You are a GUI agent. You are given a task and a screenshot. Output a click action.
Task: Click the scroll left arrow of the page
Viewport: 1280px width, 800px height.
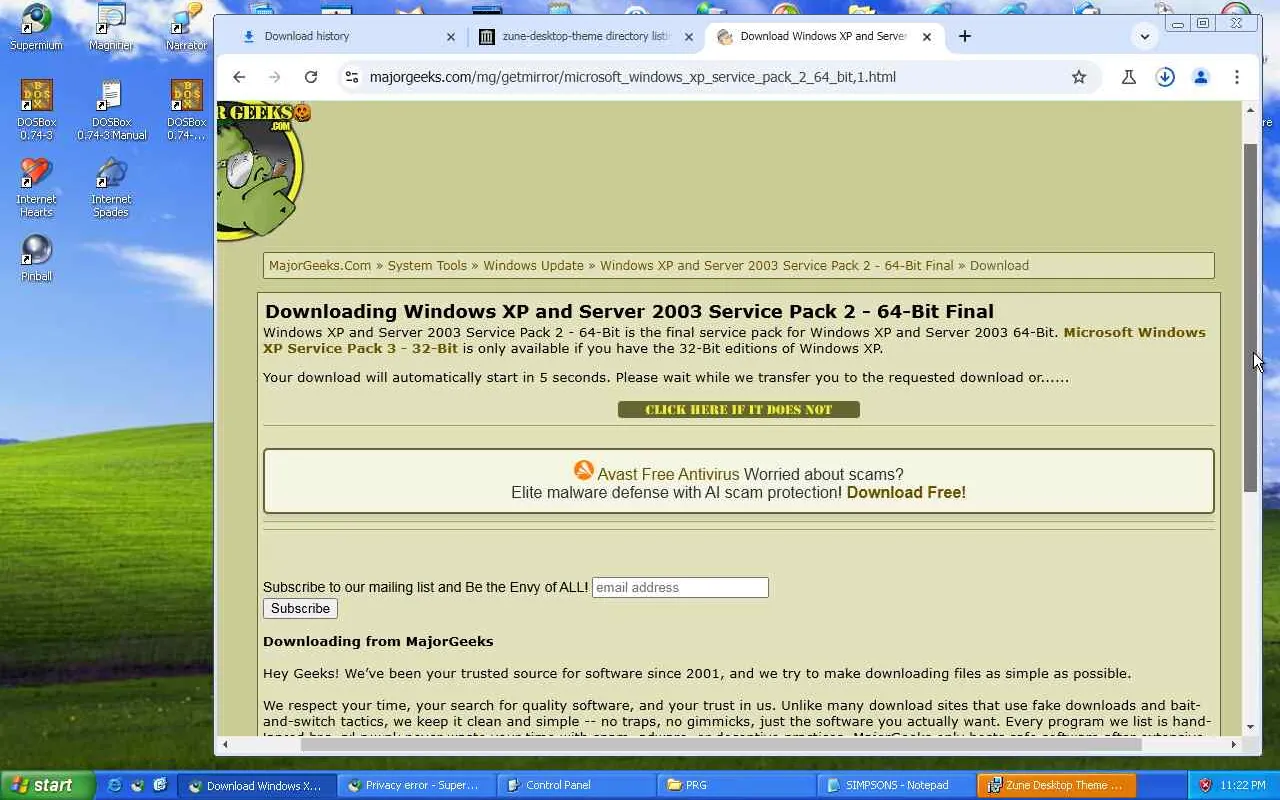(x=225, y=744)
